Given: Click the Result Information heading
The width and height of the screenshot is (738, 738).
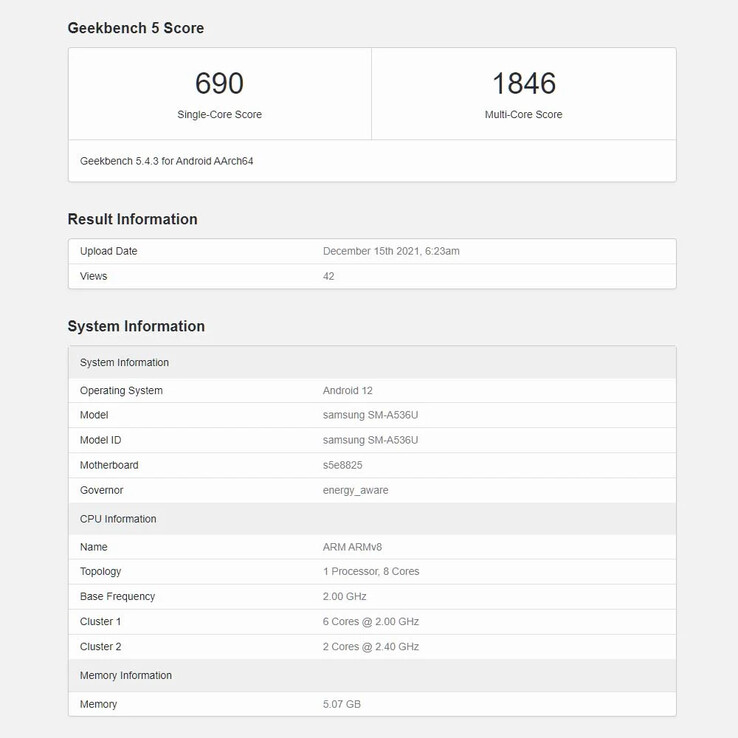Looking at the screenshot, I should tap(132, 219).
